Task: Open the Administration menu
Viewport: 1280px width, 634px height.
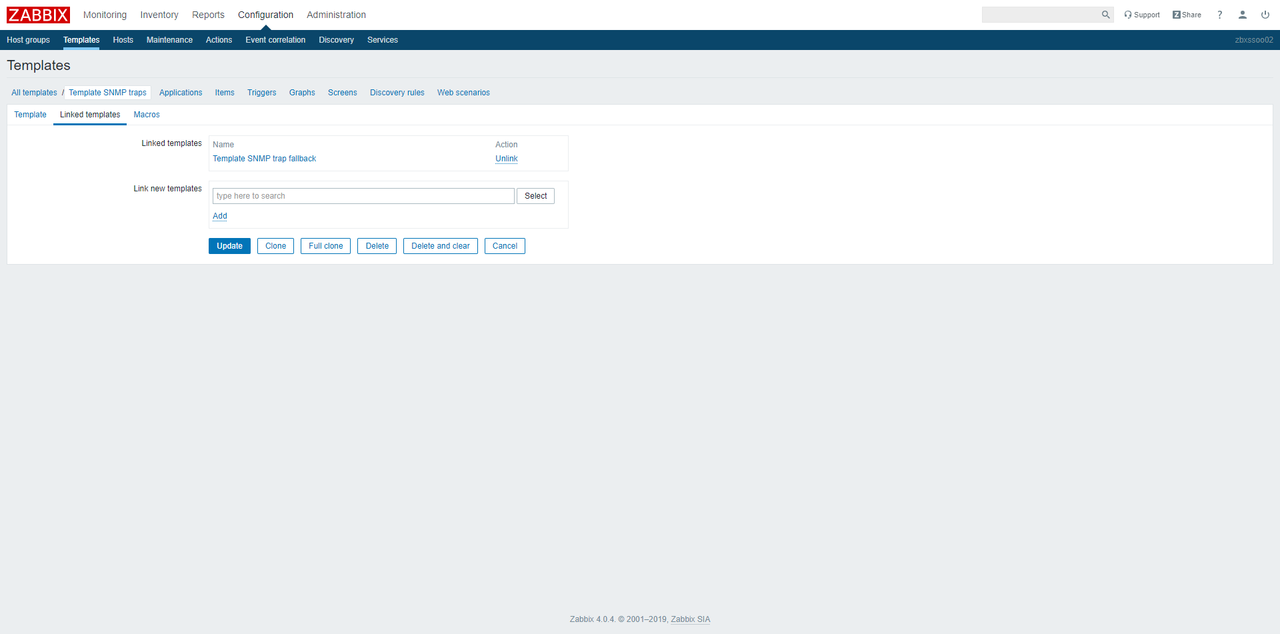Action: (336, 15)
